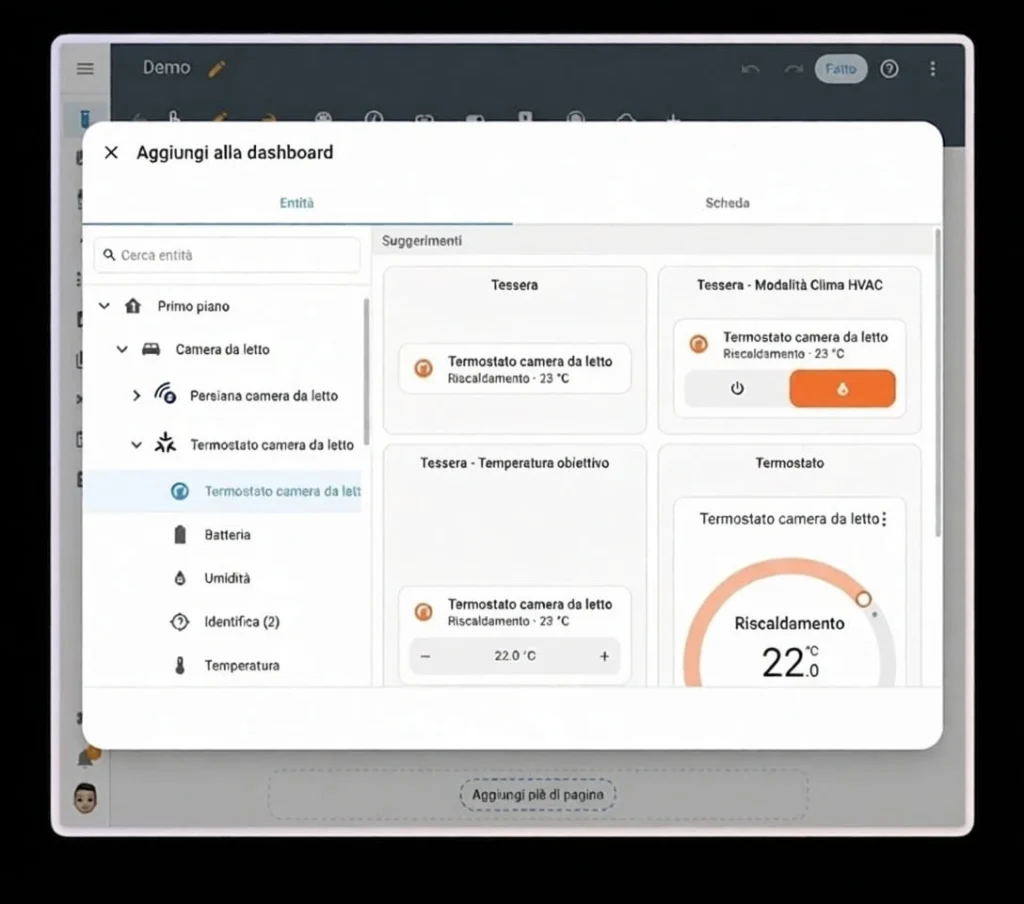This screenshot has height=904, width=1024.
Task: Increase target temperature with plus button
Action: click(x=604, y=656)
